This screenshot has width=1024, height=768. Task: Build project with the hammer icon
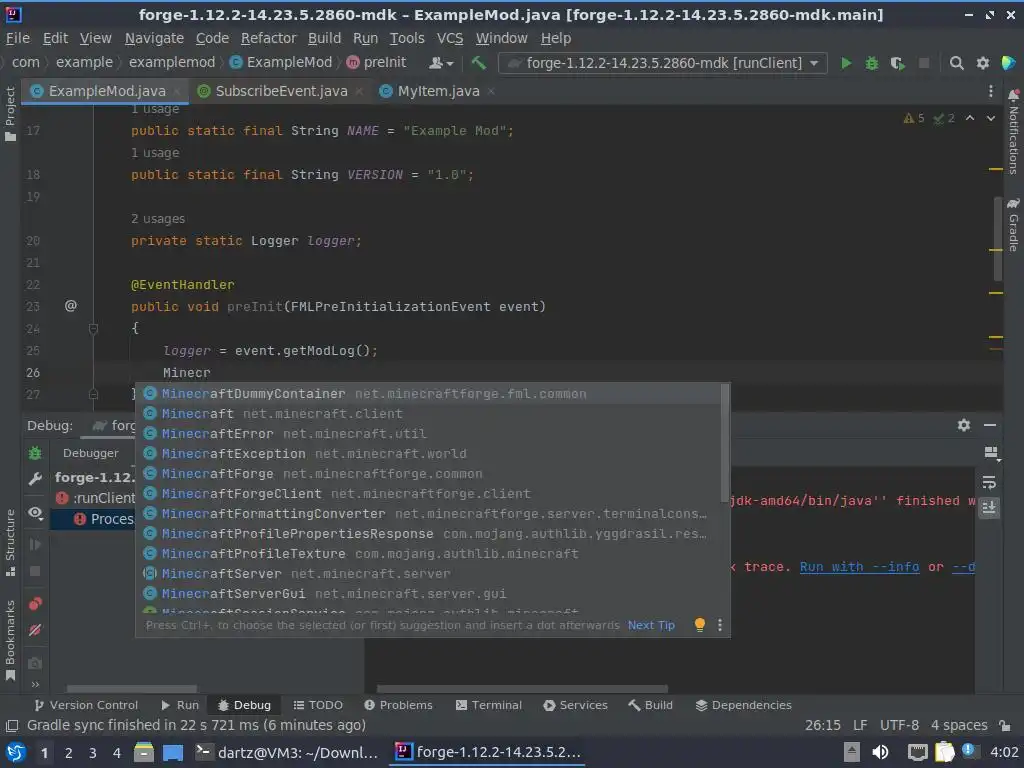click(478, 63)
